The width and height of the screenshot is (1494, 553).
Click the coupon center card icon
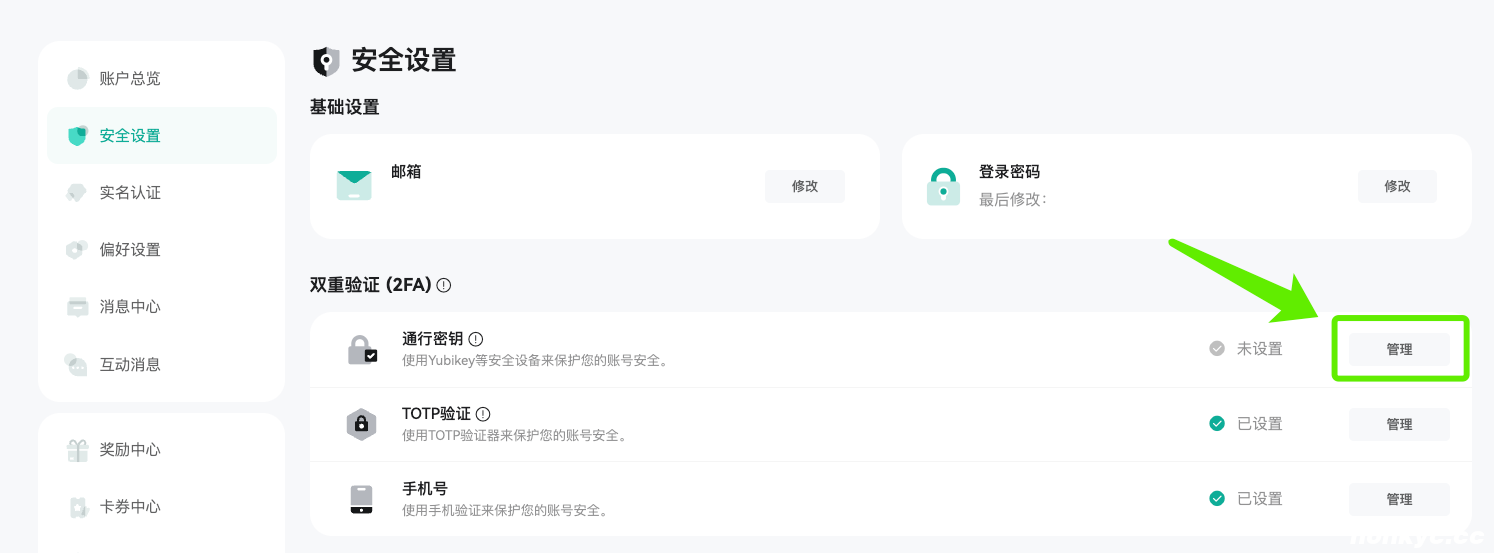coord(77,507)
